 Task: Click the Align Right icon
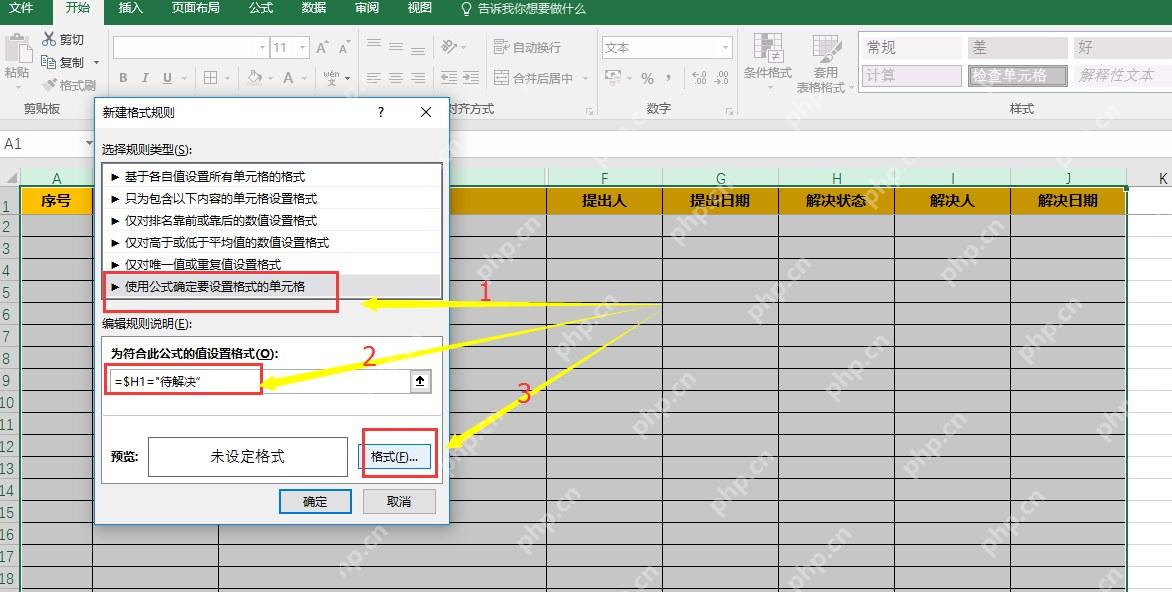[419, 78]
